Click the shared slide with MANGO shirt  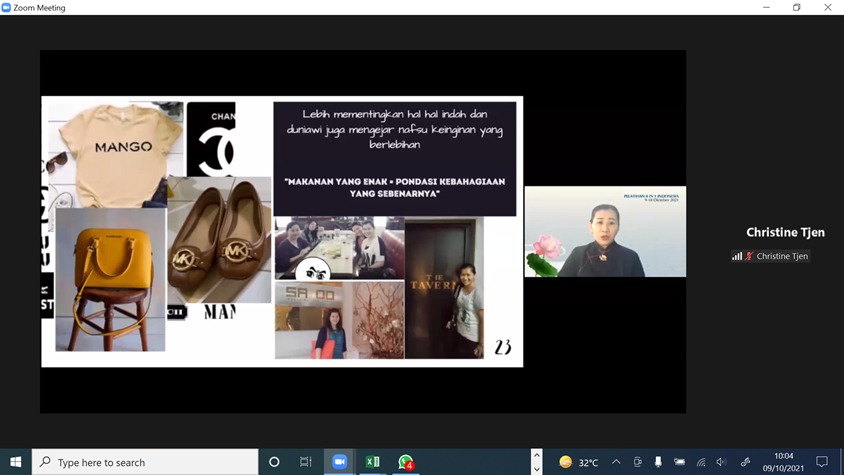(282, 232)
